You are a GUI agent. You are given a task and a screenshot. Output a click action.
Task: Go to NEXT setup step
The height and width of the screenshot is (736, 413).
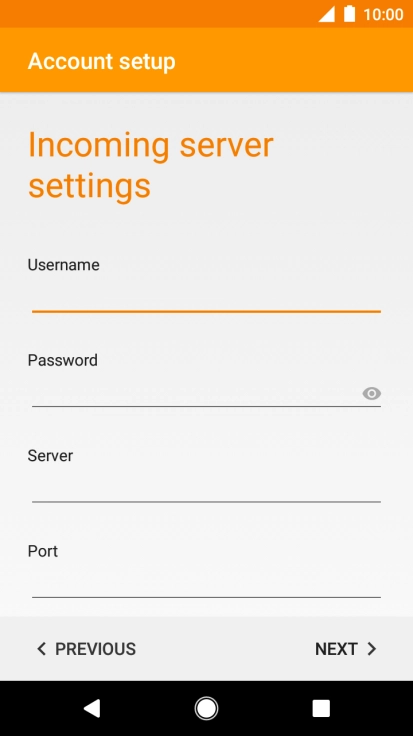tap(346, 649)
